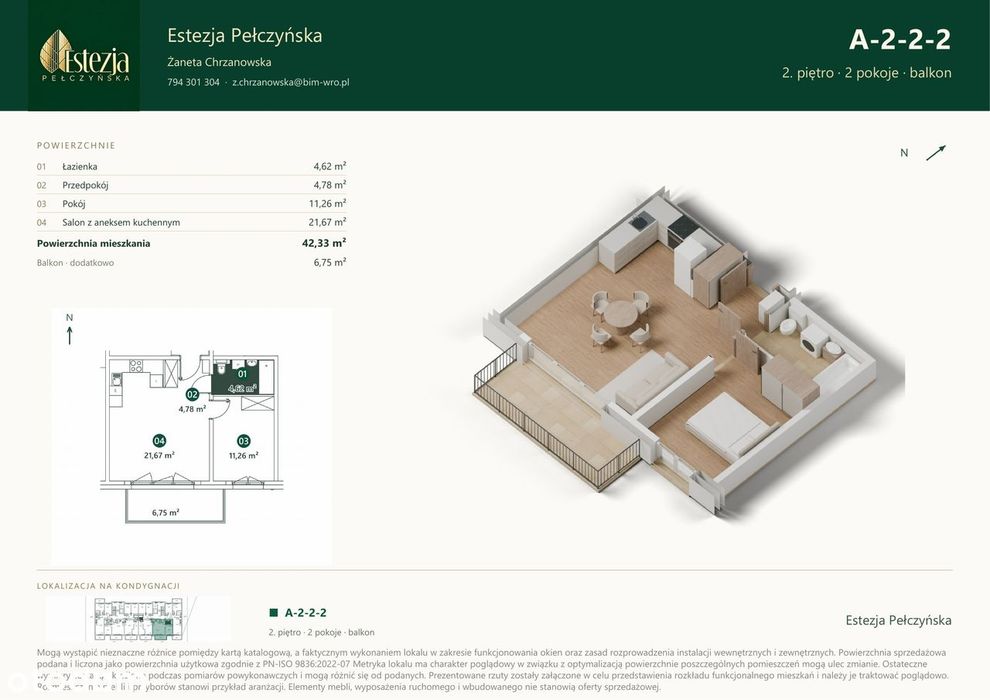
Task: Click the "LOKALIZACJA NA KONDYGNACJI" heading
Action: click(109, 586)
